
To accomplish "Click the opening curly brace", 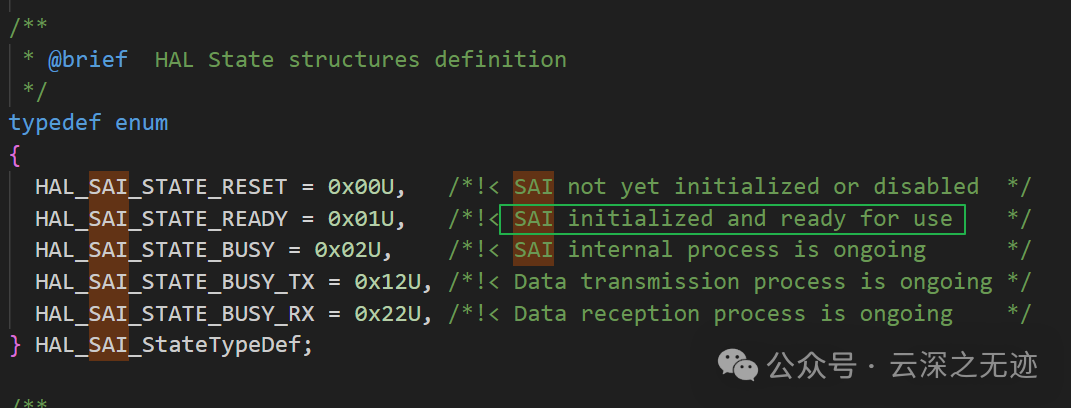I will coord(15,155).
